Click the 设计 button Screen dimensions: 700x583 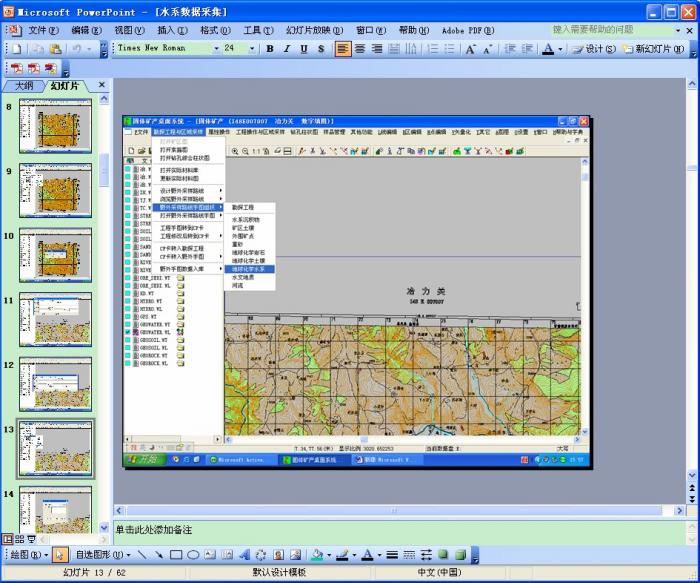[594, 48]
